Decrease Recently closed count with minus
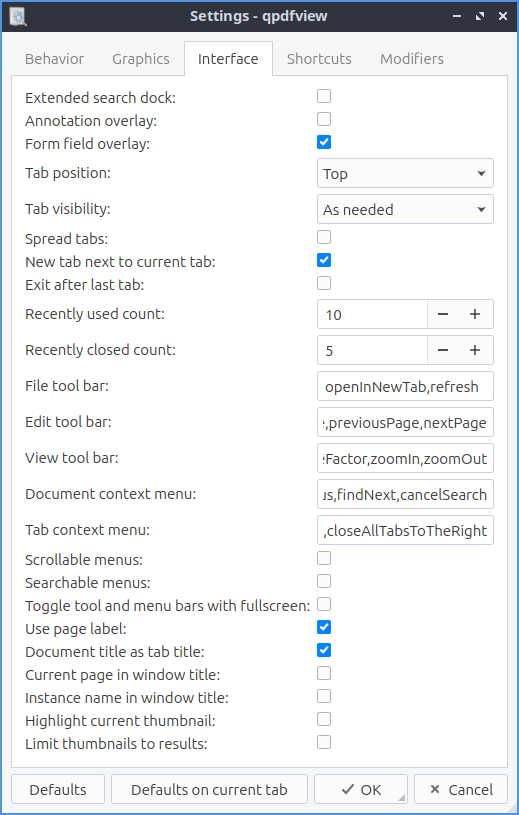The width and height of the screenshot is (519, 815). pos(443,350)
